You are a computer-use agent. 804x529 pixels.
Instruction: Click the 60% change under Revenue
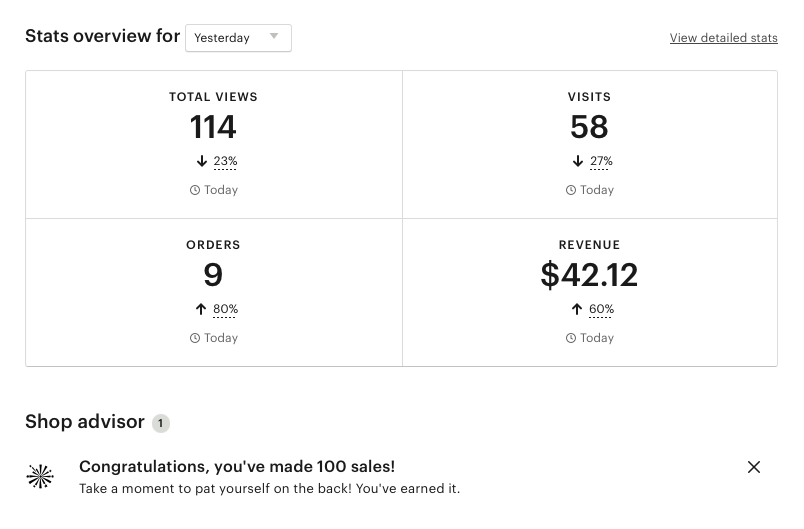pyautogui.click(x=601, y=309)
